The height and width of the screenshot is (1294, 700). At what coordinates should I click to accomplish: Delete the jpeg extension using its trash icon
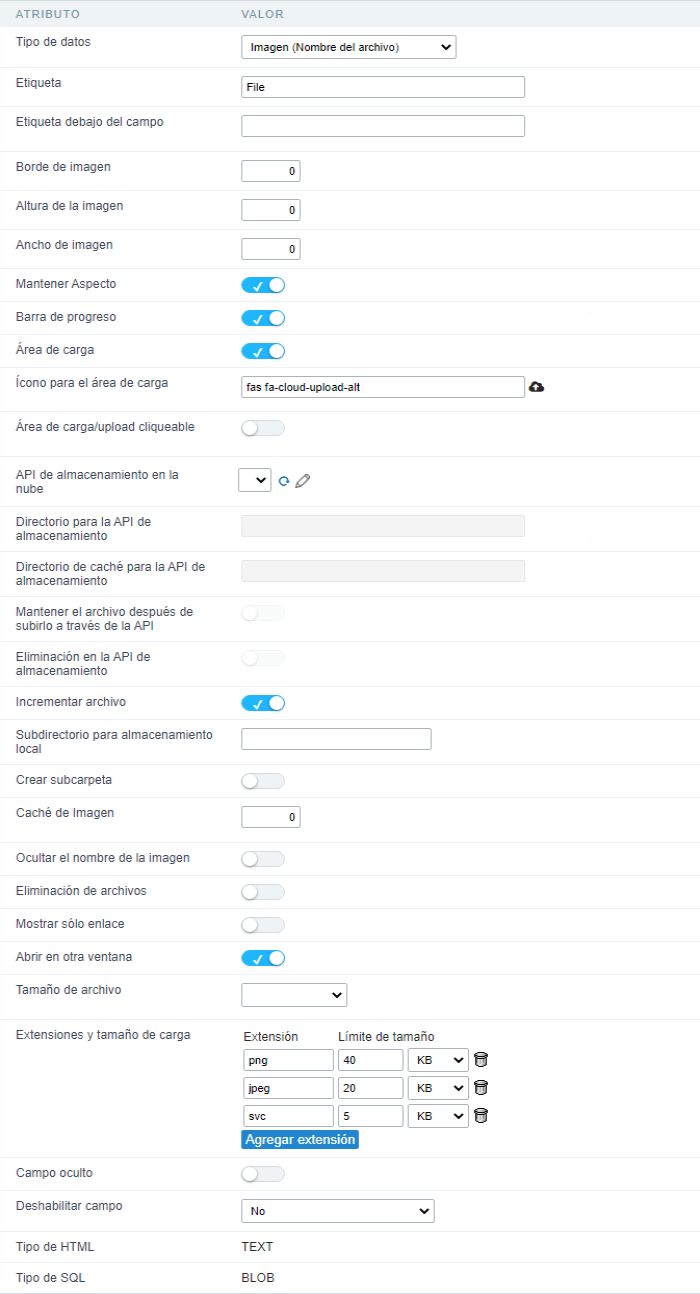click(x=480, y=1087)
